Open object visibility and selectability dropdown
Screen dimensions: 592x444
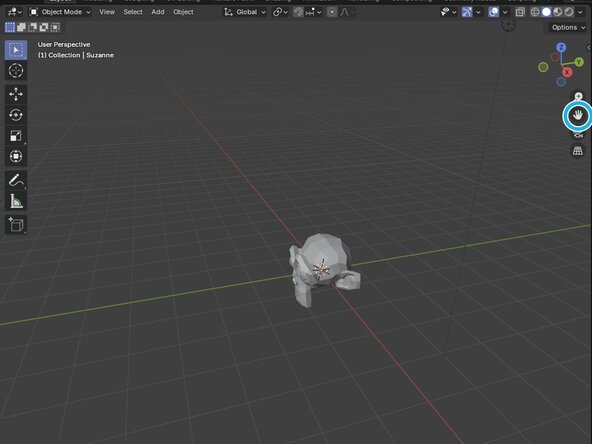pyautogui.click(x=448, y=12)
